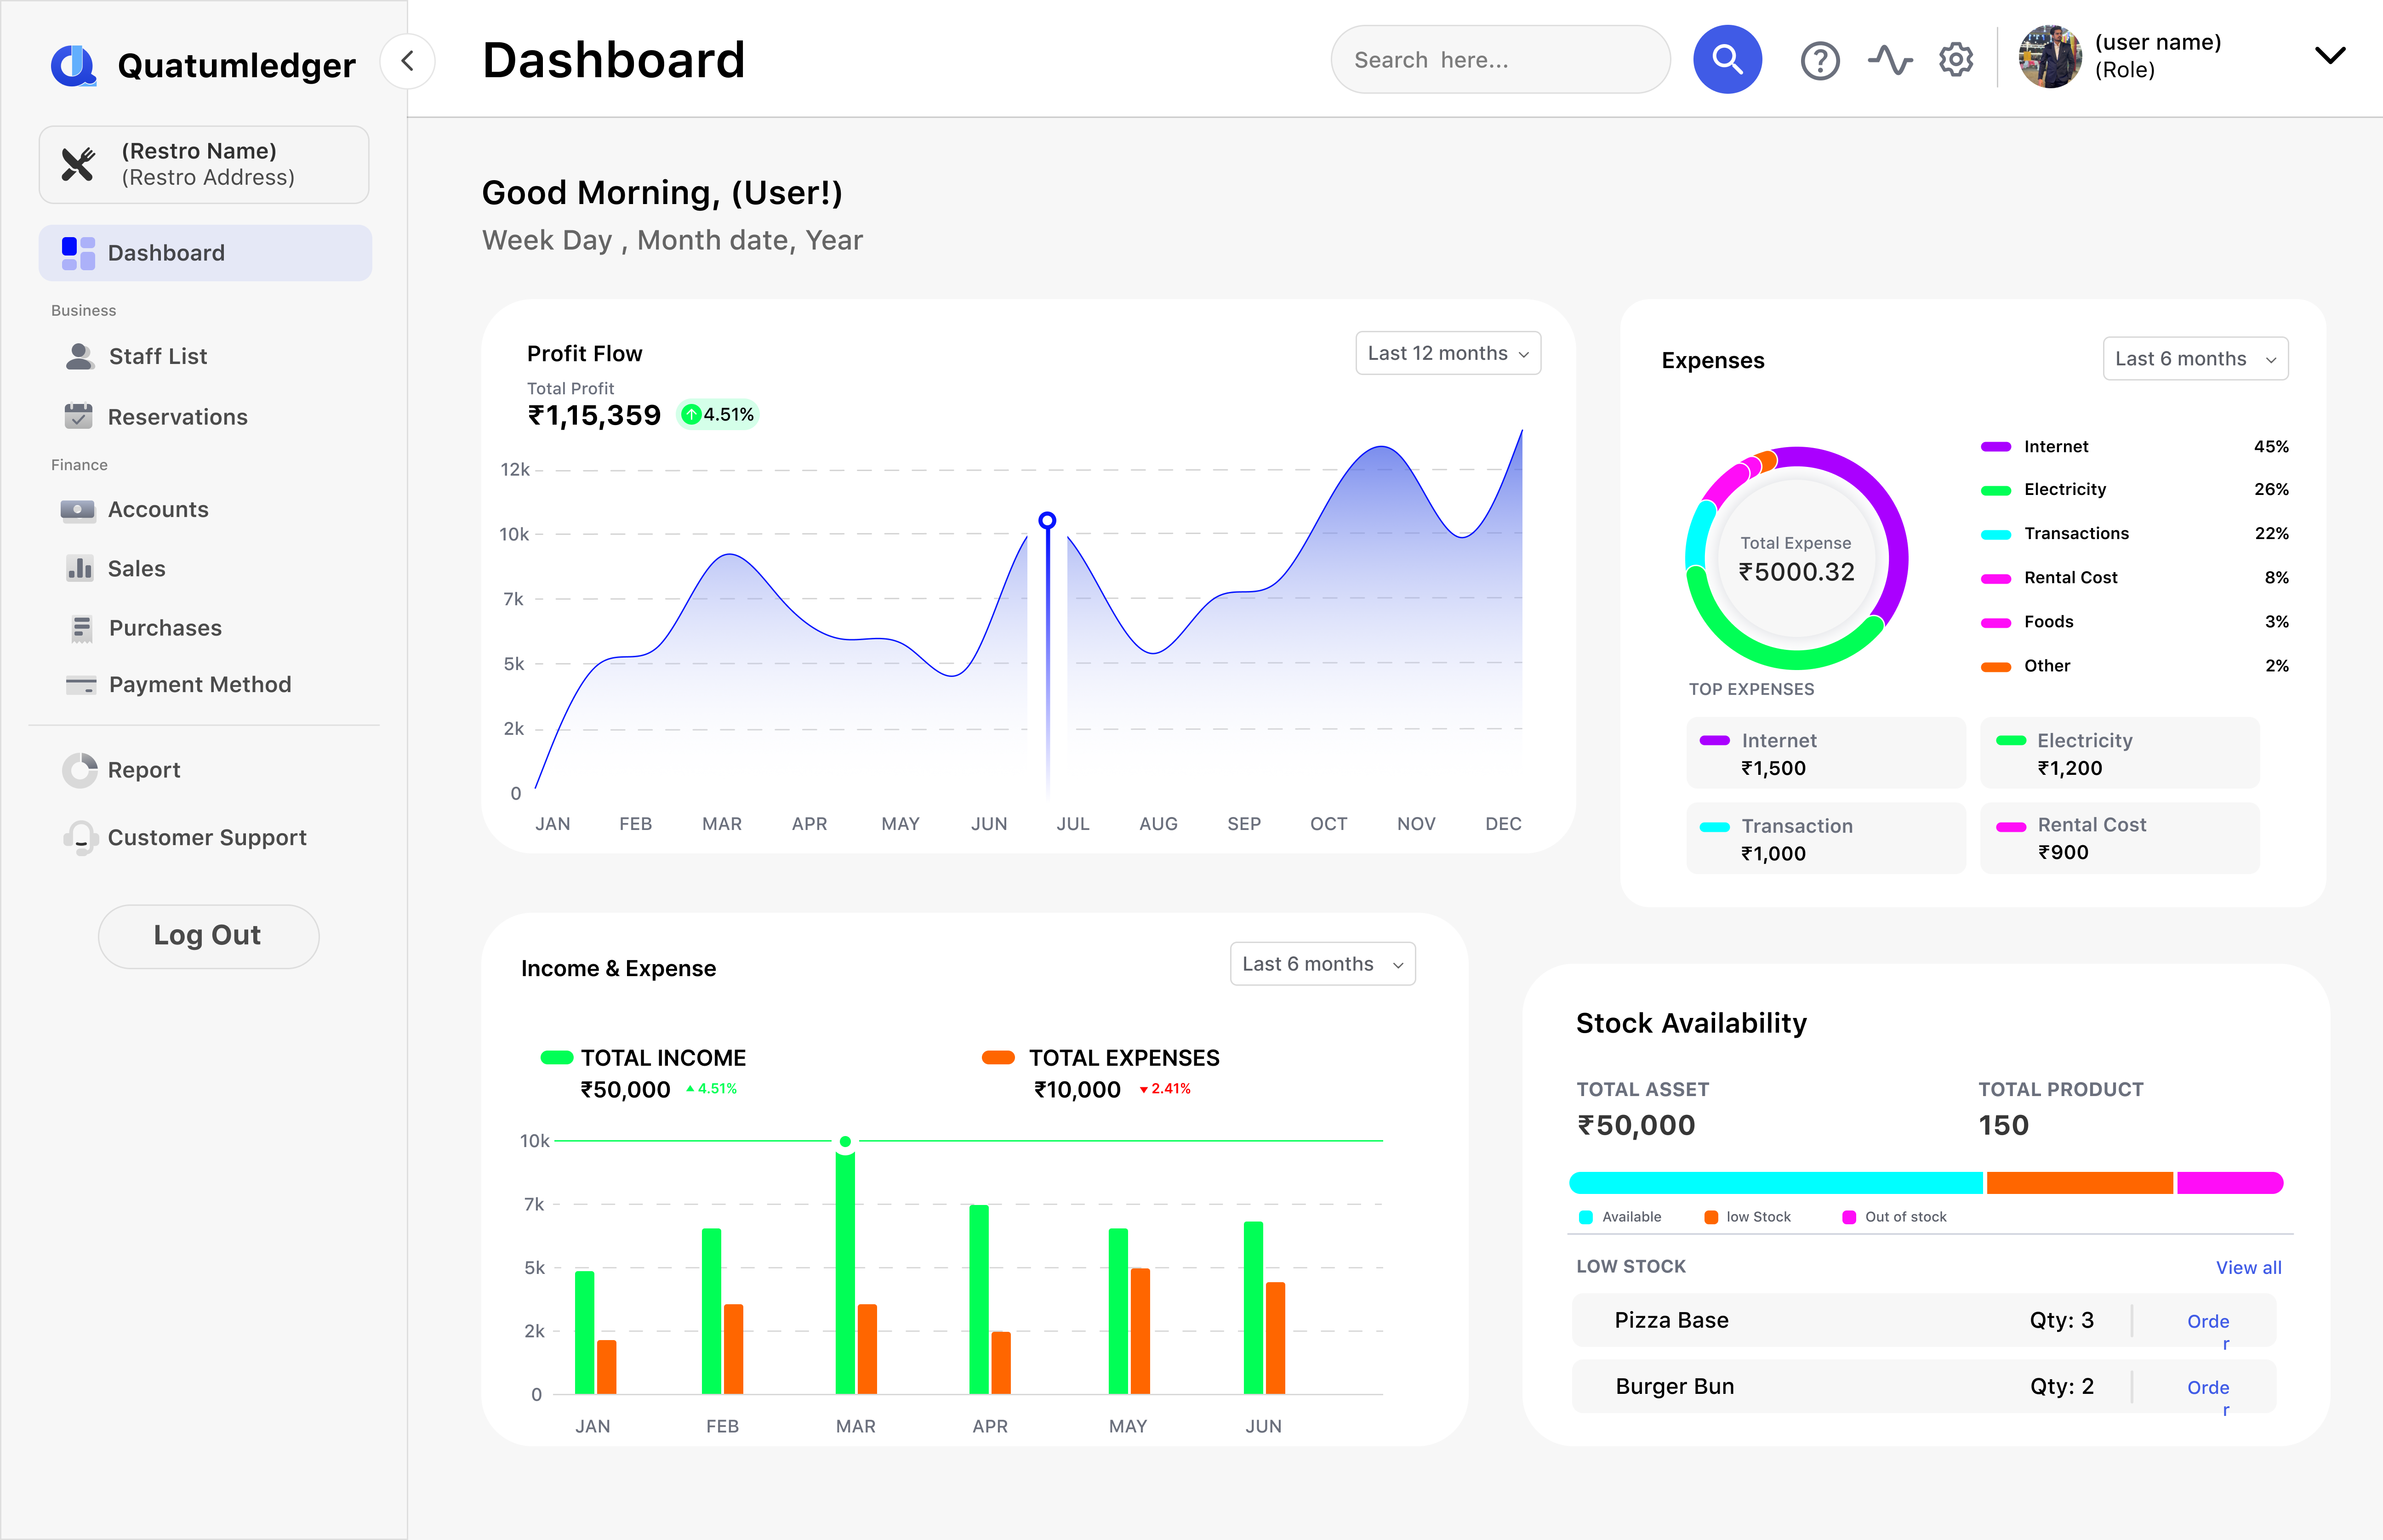Switch to the Dashboard menu item
This screenshot has height=1540, width=2383.
tap(166, 253)
